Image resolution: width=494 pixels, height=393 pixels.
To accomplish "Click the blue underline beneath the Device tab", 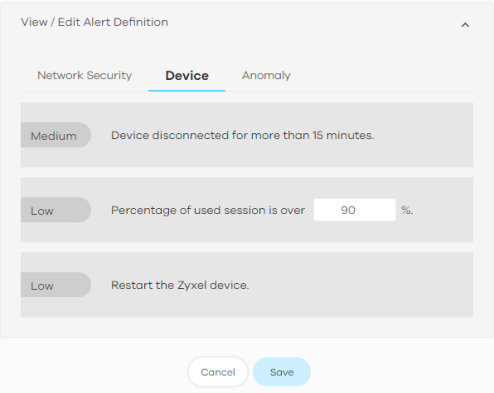I will pyautogui.click(x=187, y=90).
